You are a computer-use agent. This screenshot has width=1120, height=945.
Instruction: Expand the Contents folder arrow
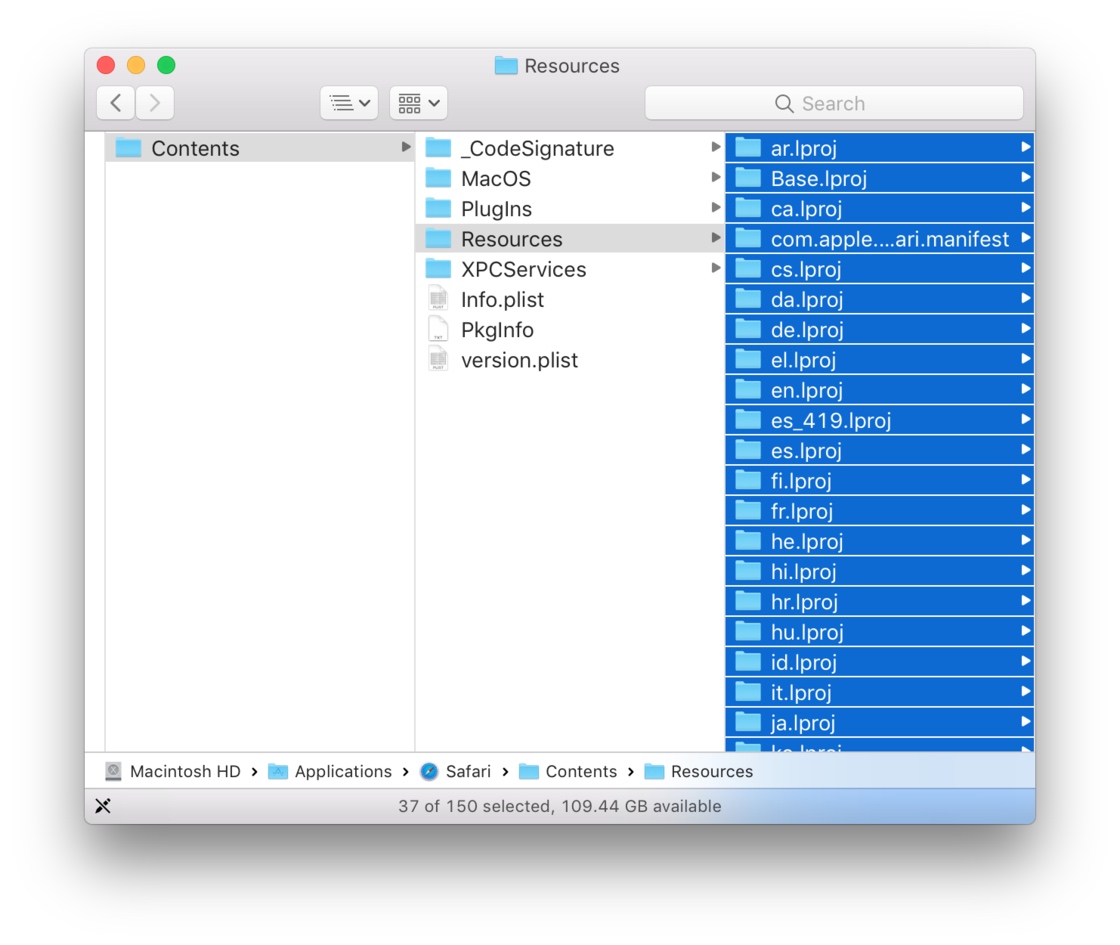point(406,147)
